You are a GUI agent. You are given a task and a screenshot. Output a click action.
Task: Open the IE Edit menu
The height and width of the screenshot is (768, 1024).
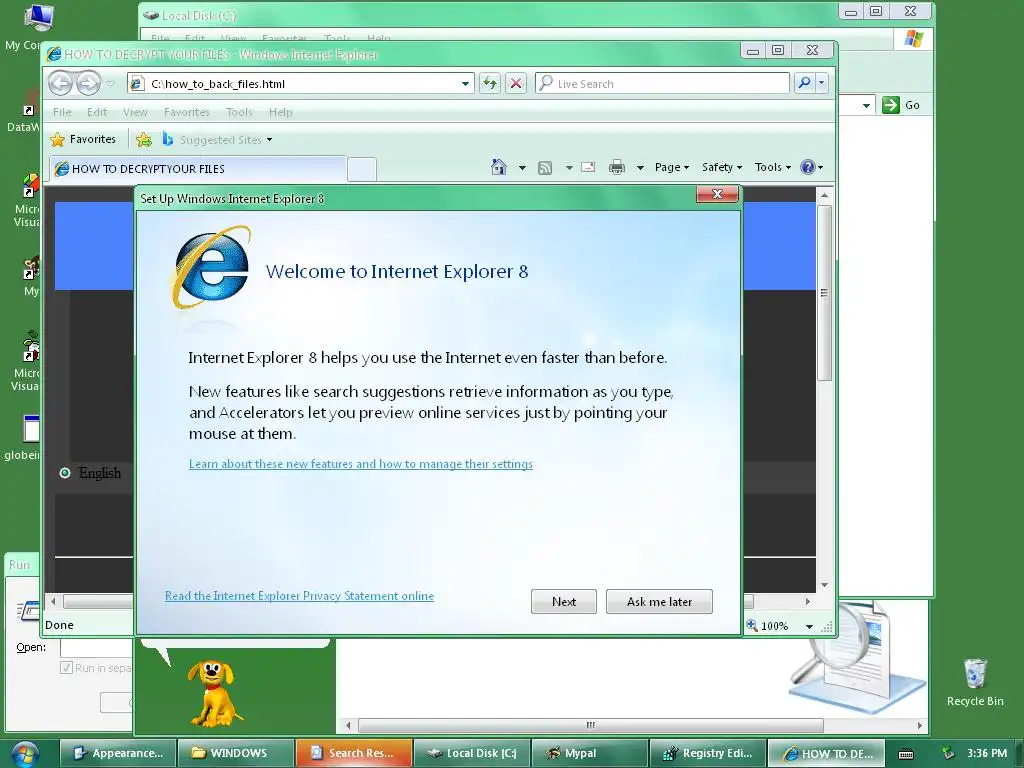(x=97, y=112)
